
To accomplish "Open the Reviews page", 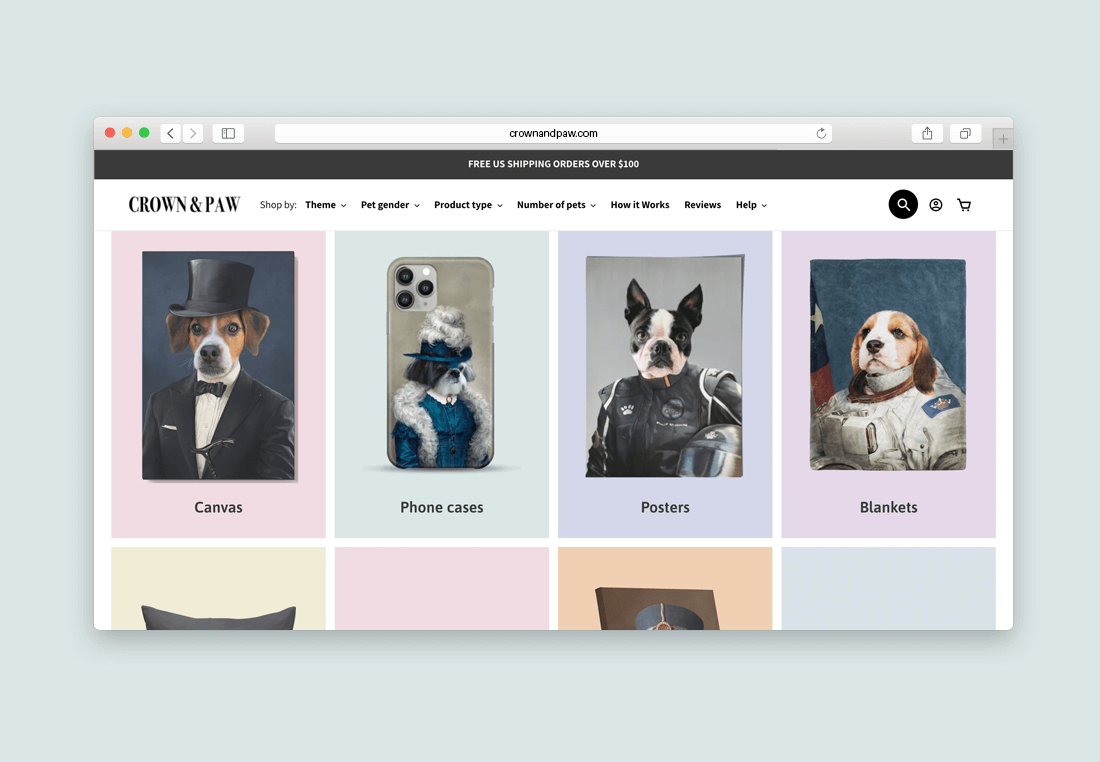I will pos(702,205).
